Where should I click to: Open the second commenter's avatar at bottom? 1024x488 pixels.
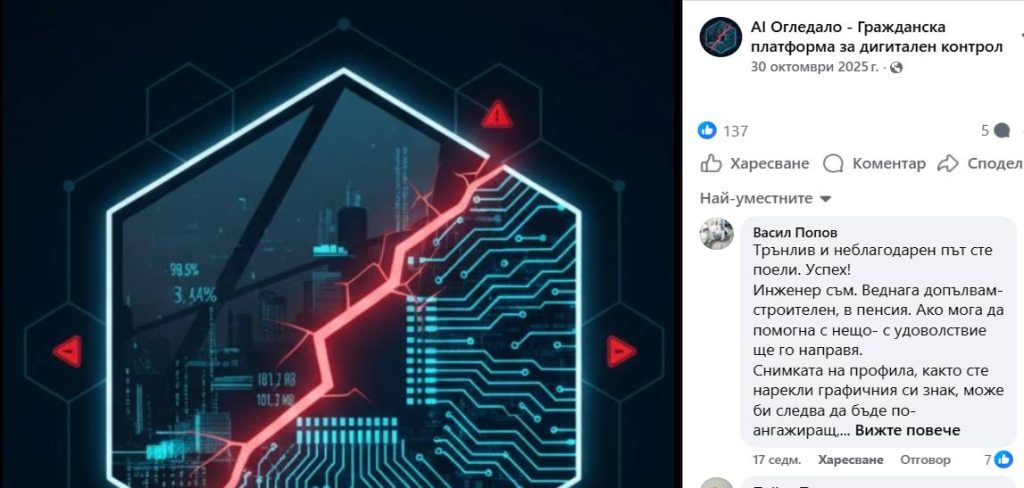716,484
